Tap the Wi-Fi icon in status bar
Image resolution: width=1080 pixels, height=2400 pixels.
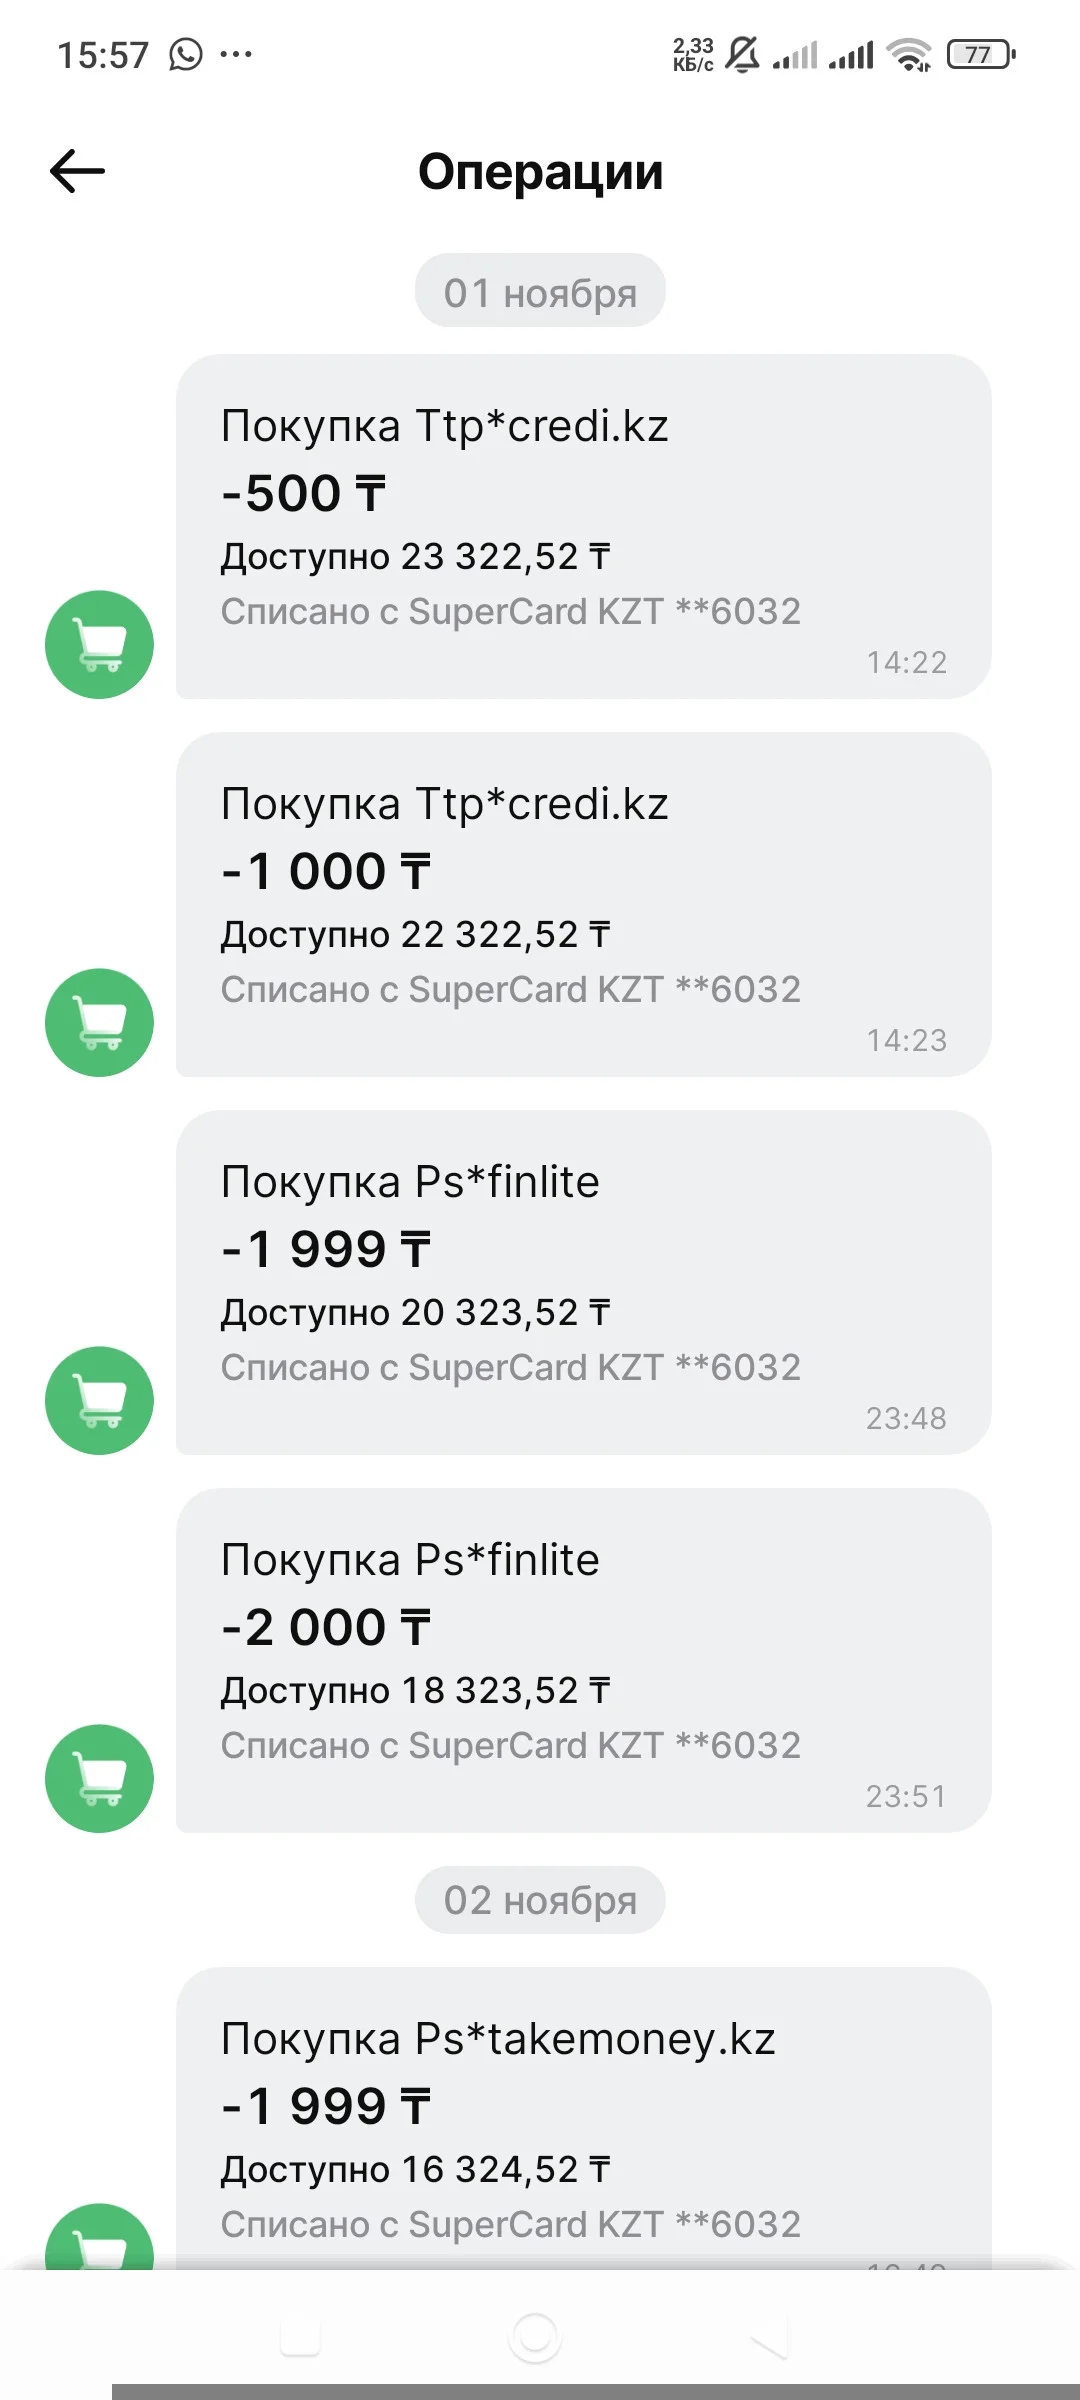click(909, 54)
